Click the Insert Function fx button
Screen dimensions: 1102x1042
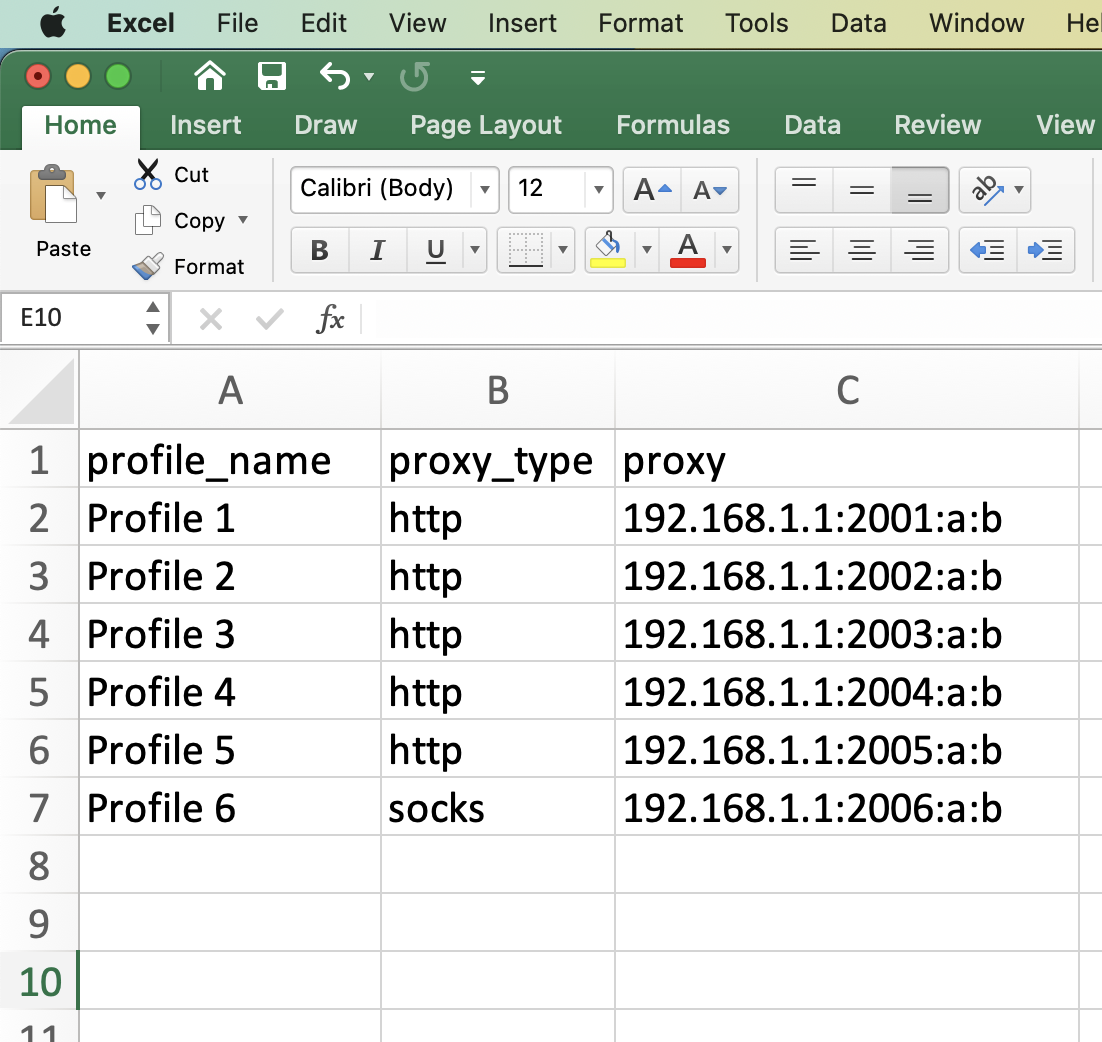tap(330, 319)
